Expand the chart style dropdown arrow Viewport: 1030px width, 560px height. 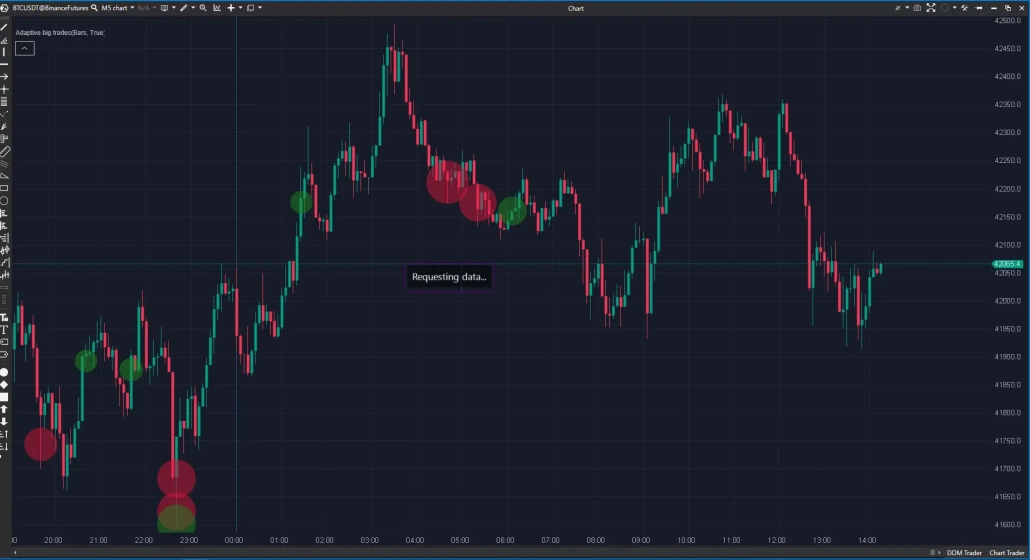tap(173, 8)
